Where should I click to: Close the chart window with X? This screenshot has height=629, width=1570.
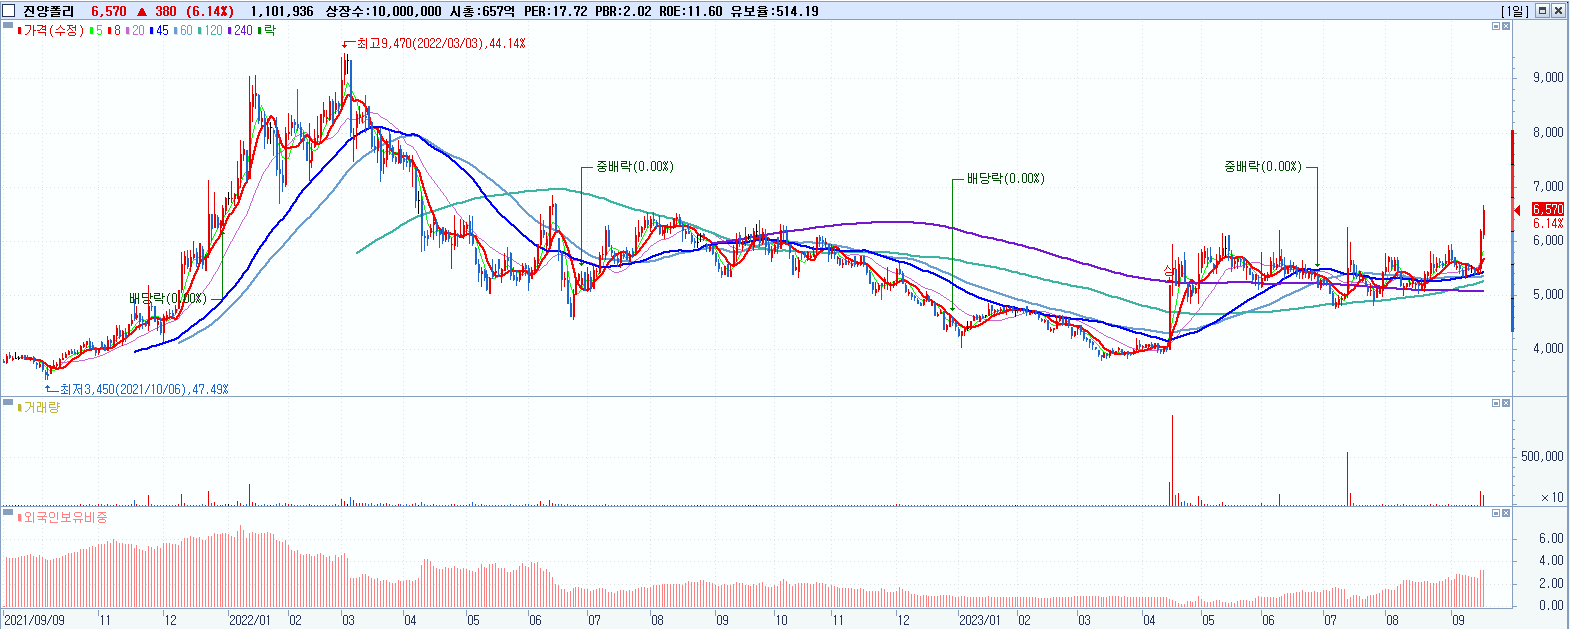[x=1558, y=11]
